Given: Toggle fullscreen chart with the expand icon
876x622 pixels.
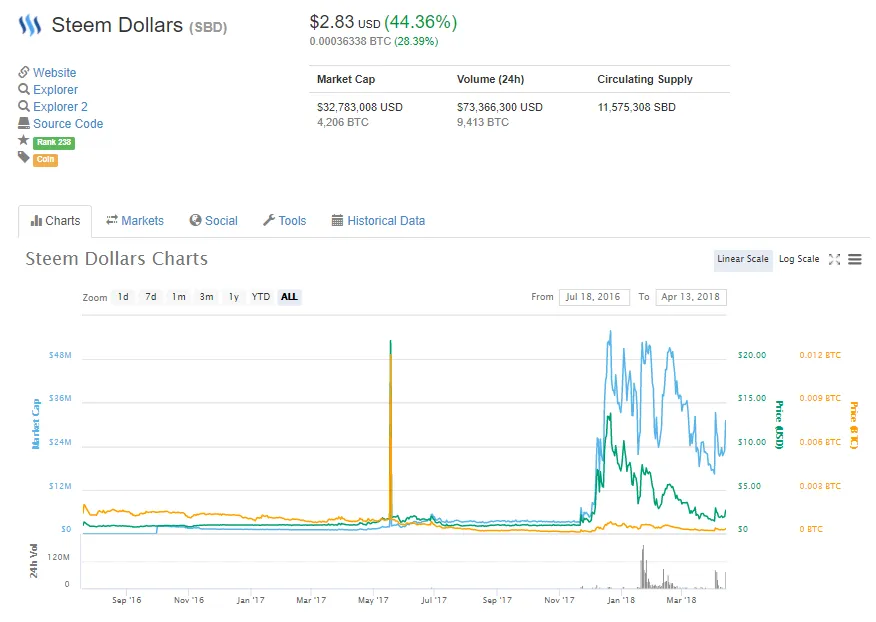Looking at the screenshot, I should pos(834,259).
